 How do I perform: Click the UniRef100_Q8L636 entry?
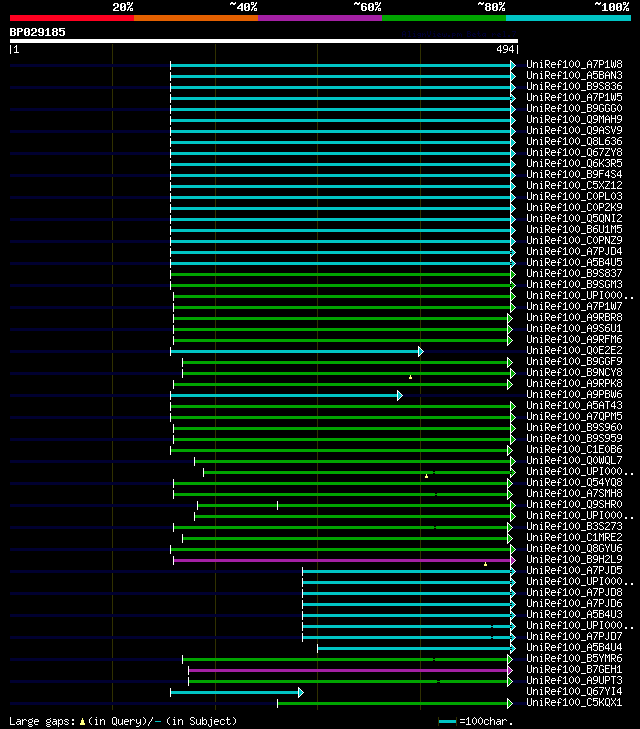point(574,141)
